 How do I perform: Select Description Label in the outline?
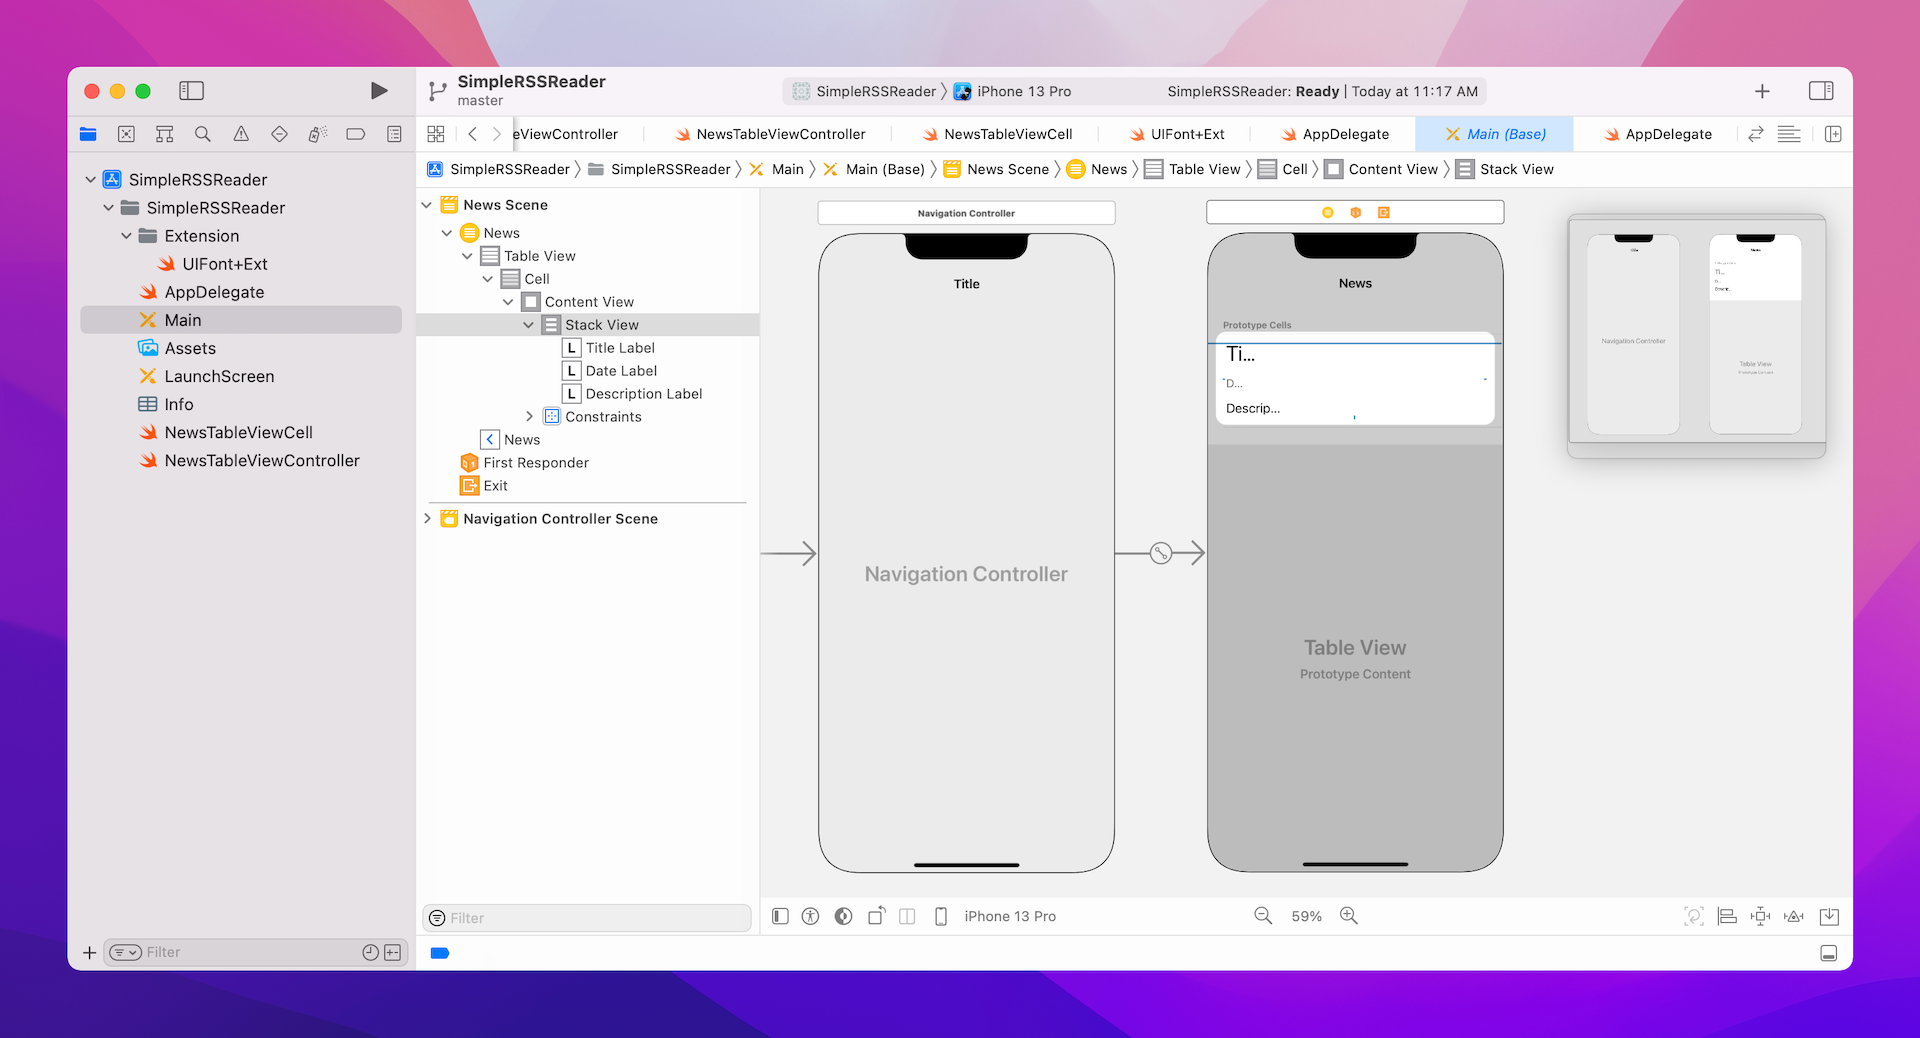tap(643, 394)
